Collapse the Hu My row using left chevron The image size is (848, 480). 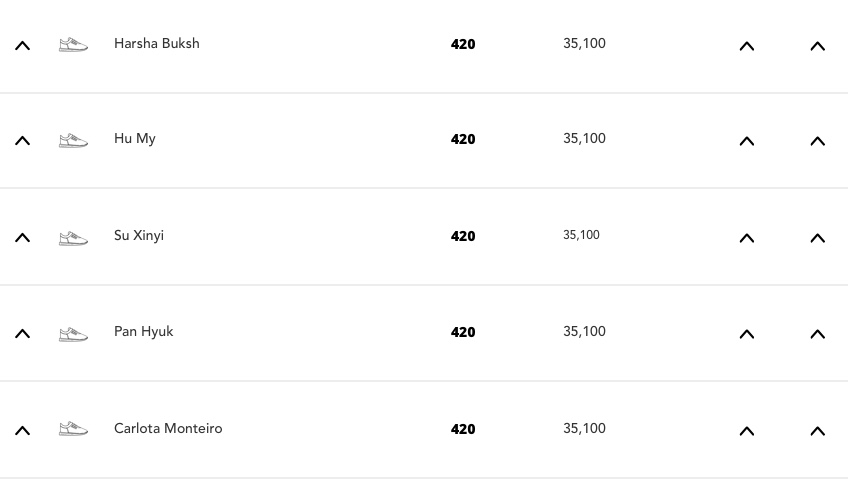pyautogui.click(x=22, y=141)
